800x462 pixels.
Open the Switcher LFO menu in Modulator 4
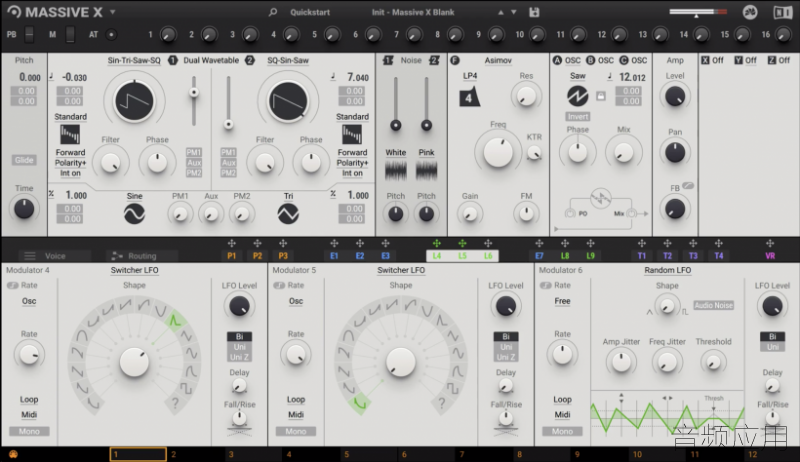(x=135, y=270)
